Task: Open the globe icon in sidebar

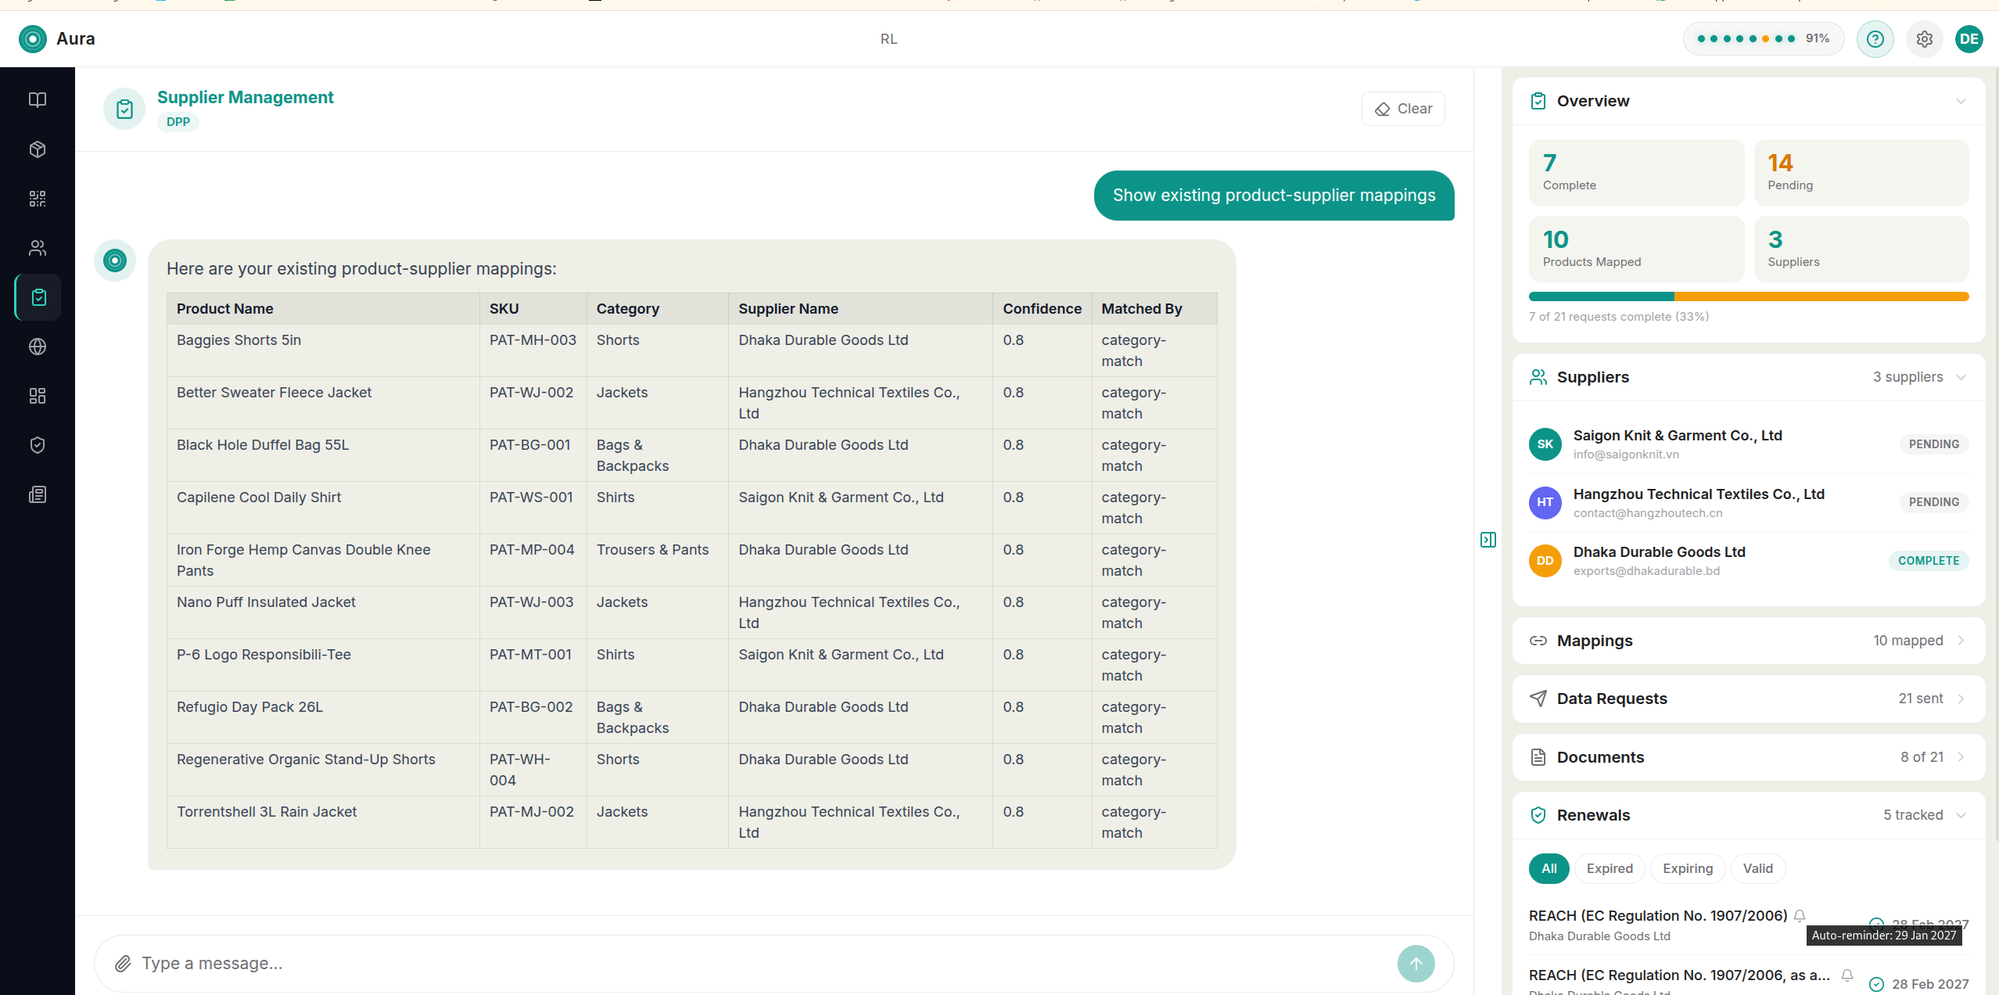Action: pos(37,347)
